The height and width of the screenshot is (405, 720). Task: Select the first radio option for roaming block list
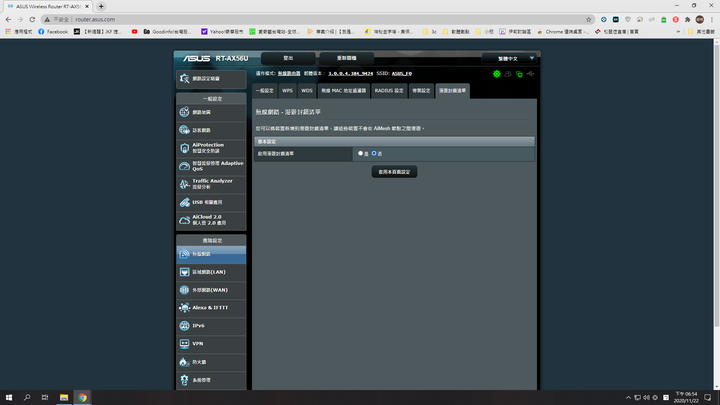[x=360, y=153]
